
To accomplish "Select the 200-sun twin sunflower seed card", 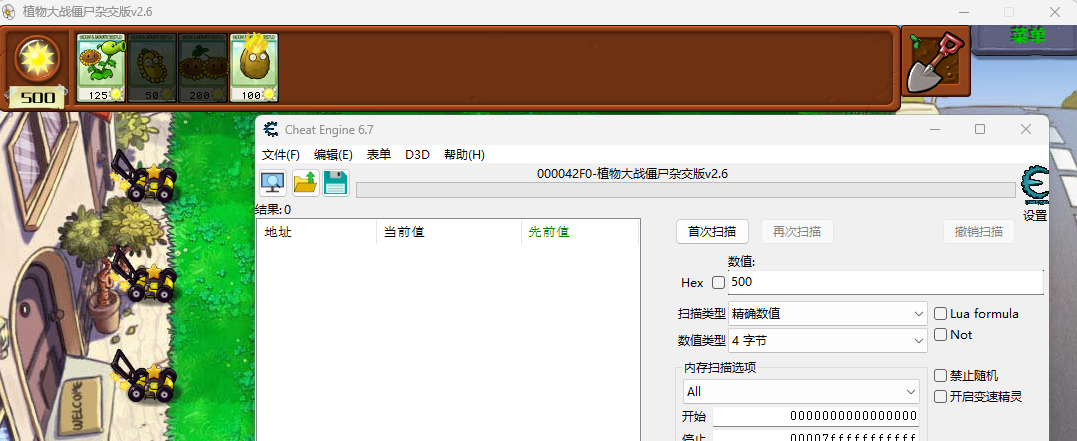I will (203, 68).
